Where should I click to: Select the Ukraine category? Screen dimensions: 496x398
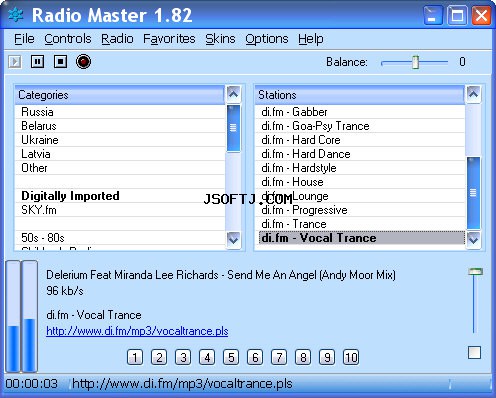click(x=120, y=140)
